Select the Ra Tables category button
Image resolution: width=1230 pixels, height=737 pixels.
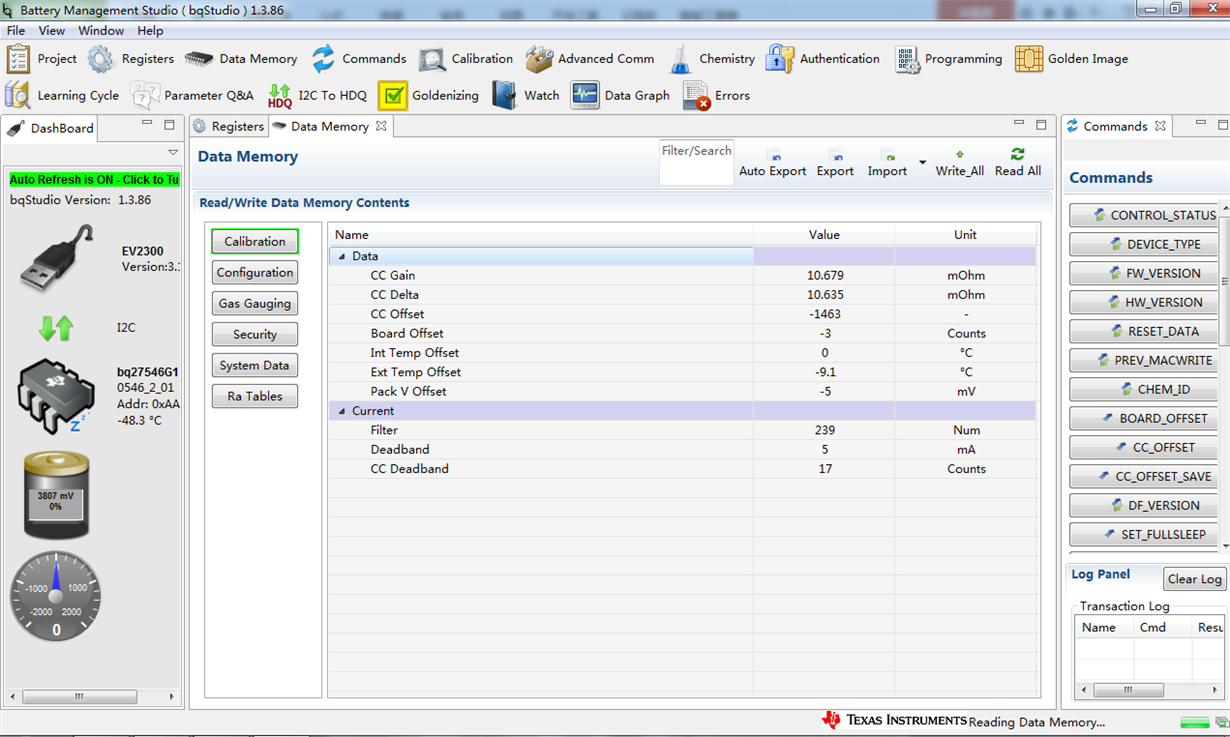point(255,396)
